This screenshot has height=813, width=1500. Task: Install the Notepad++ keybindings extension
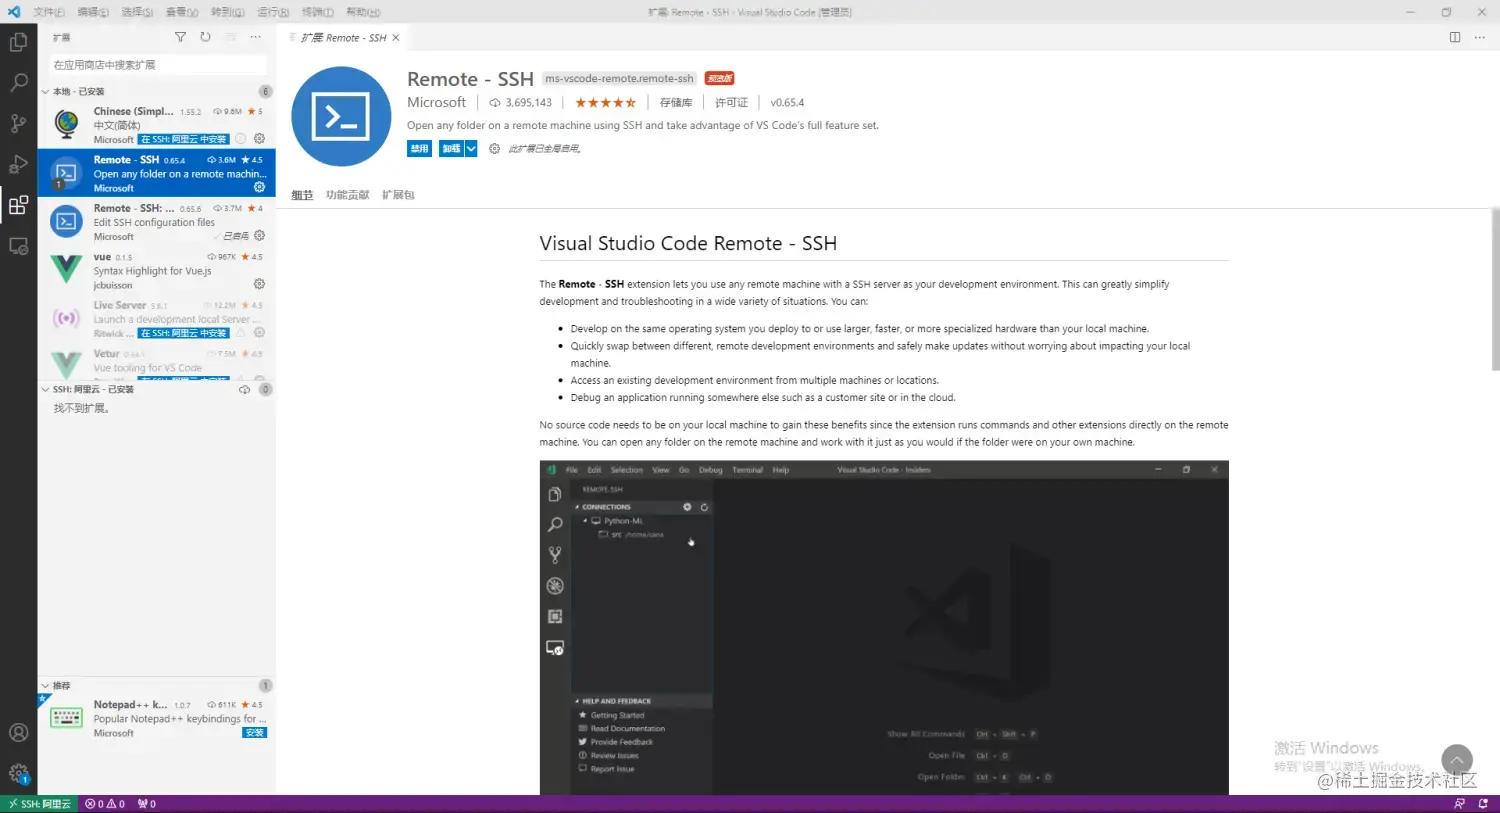pos(254,732)
